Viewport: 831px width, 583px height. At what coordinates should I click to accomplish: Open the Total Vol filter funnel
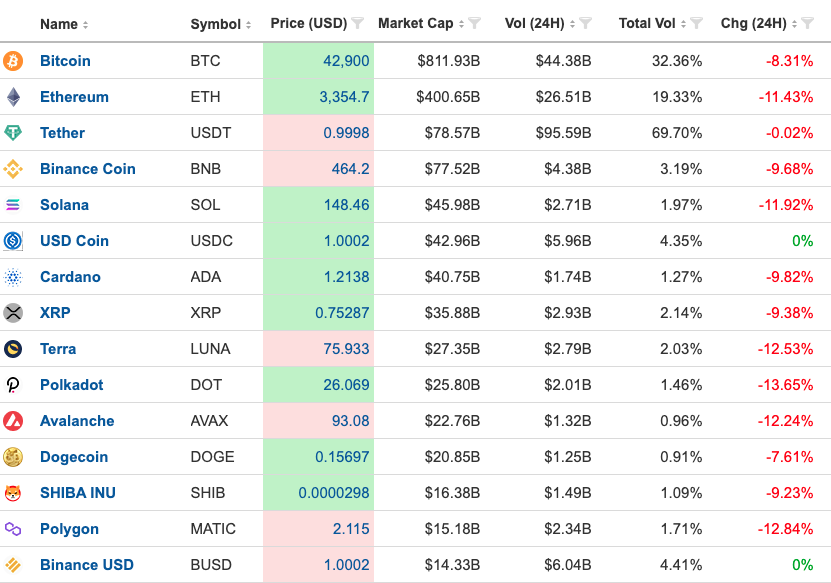coord(696,23)
